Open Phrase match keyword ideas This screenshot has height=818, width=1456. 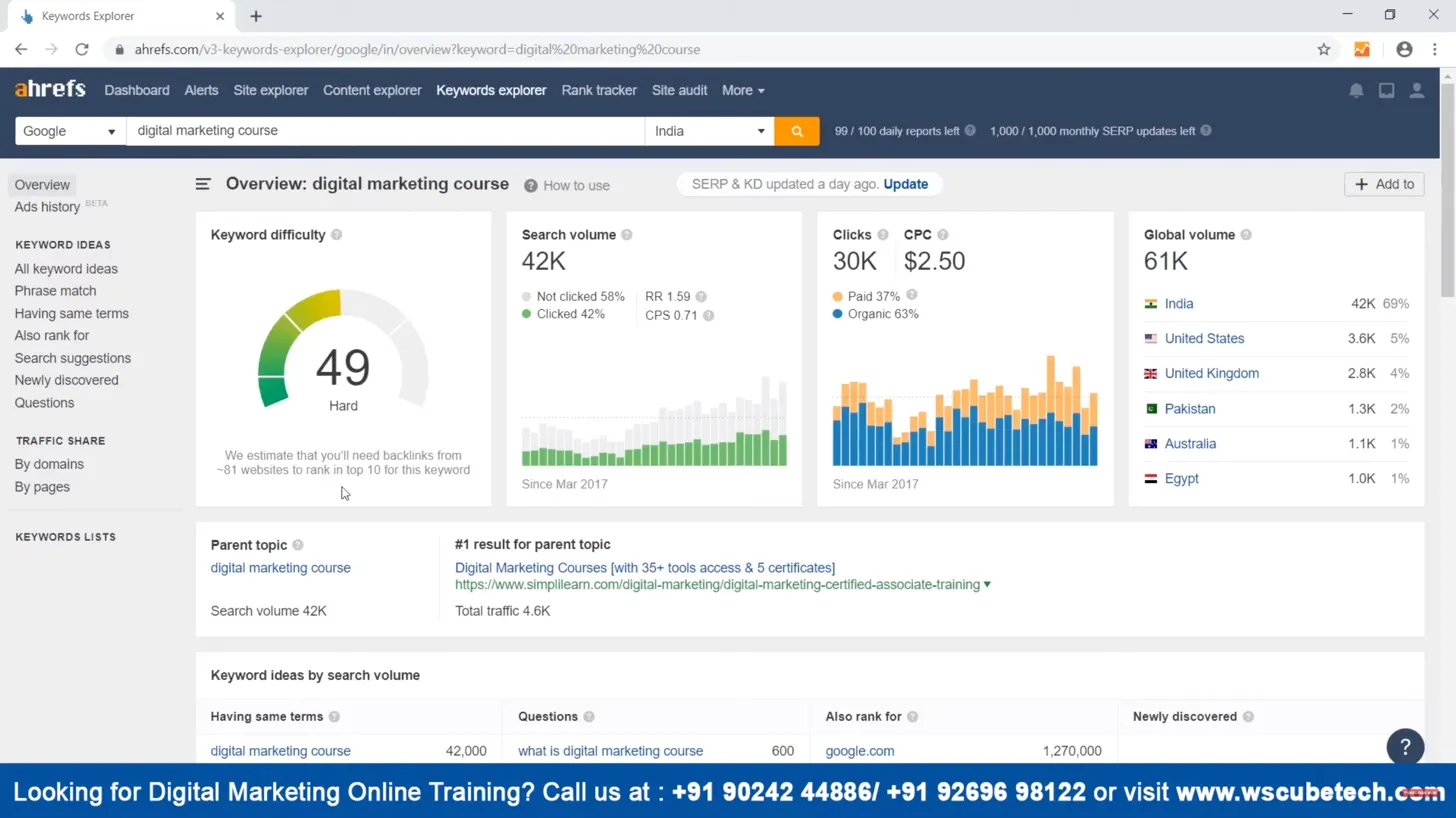point(55,291)
